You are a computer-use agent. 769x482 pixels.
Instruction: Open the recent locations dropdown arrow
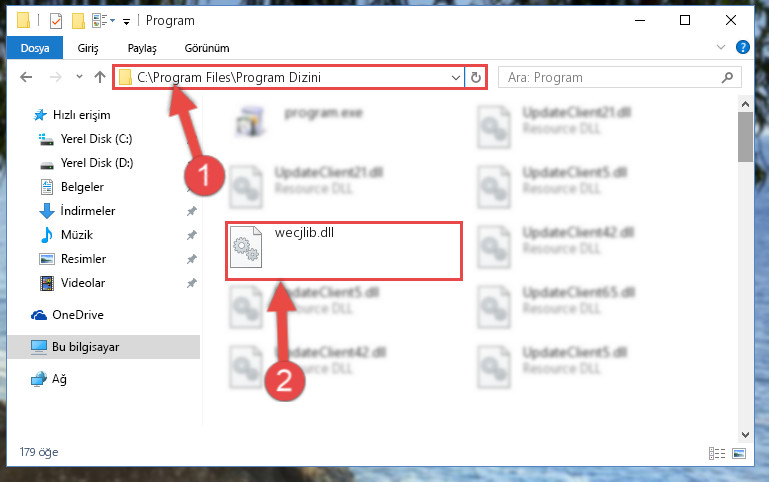(x=79, y=76)
